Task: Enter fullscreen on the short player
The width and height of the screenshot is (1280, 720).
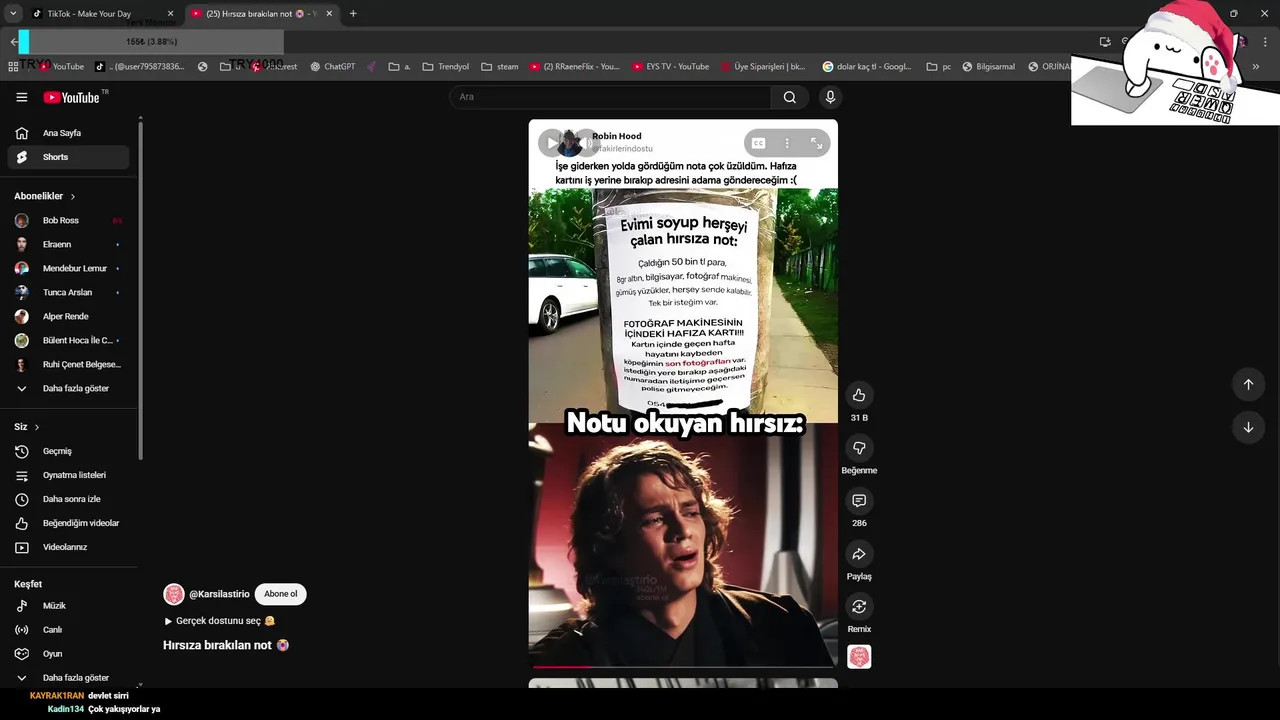Action: coord(816,143)
